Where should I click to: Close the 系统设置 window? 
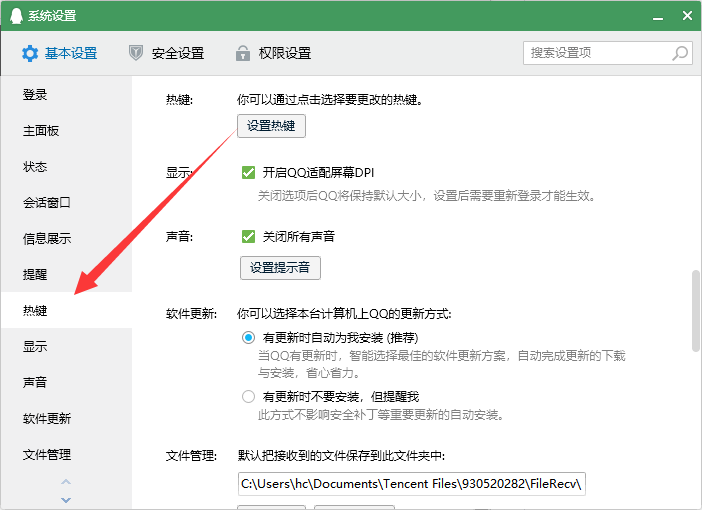[687, 16]
